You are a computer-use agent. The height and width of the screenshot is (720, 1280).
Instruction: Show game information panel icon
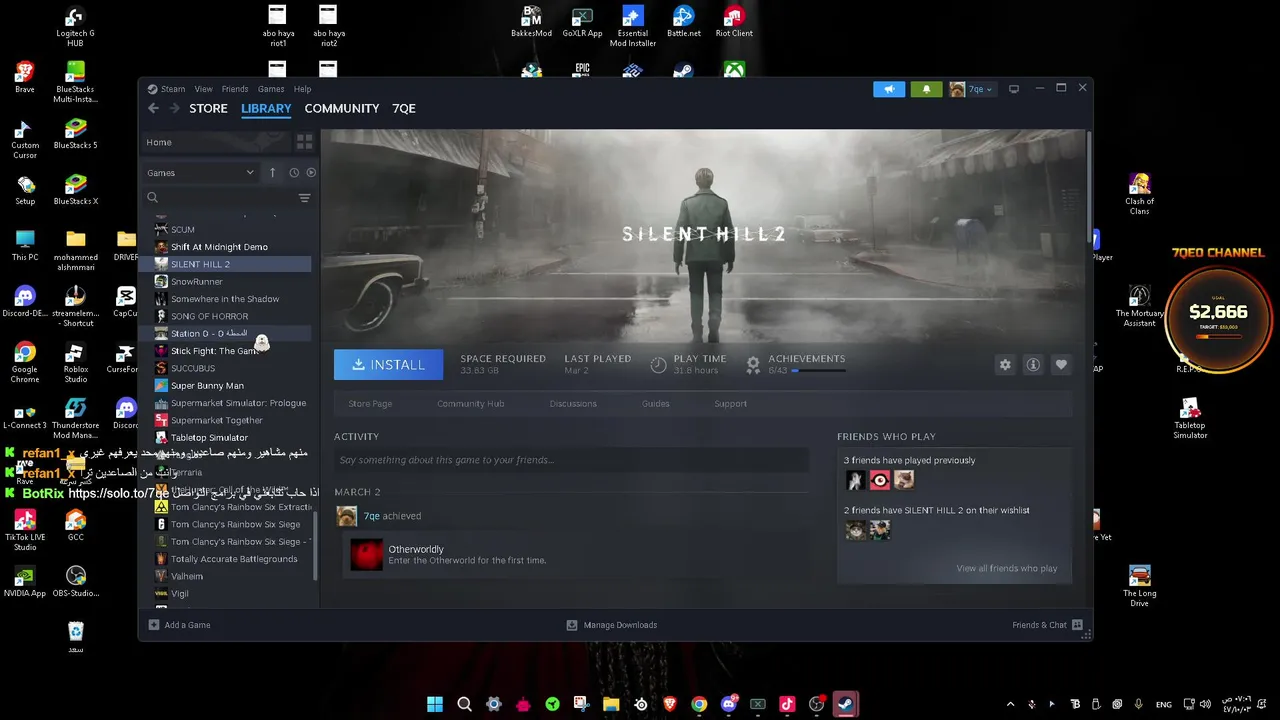click(1033, 365)
